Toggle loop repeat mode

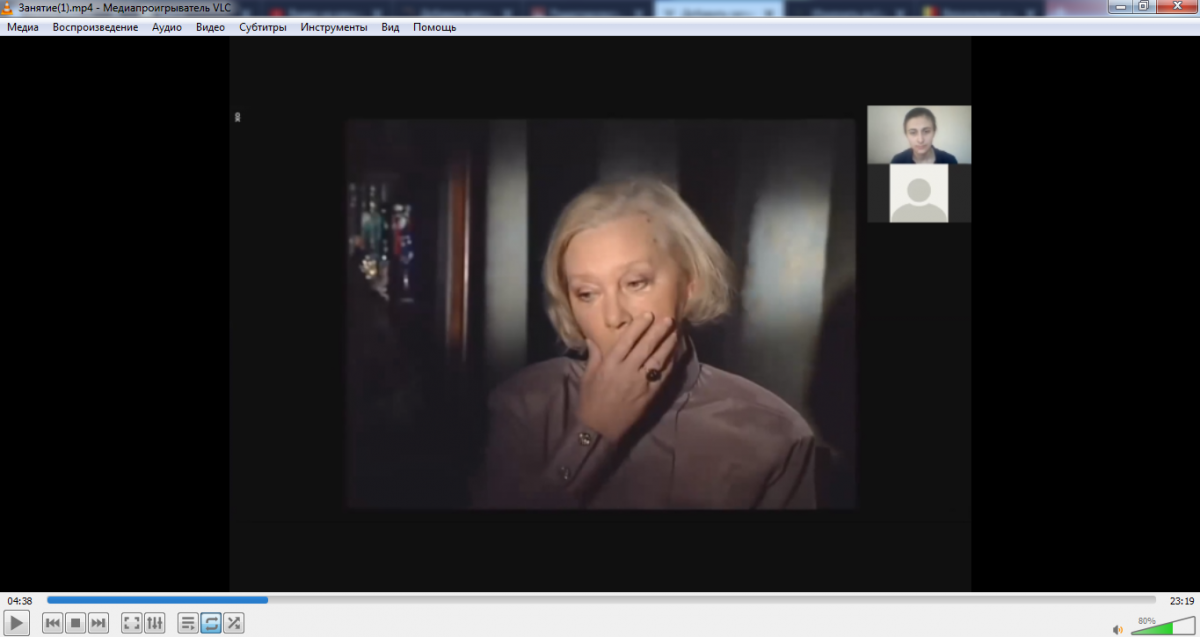click(211, 623)
